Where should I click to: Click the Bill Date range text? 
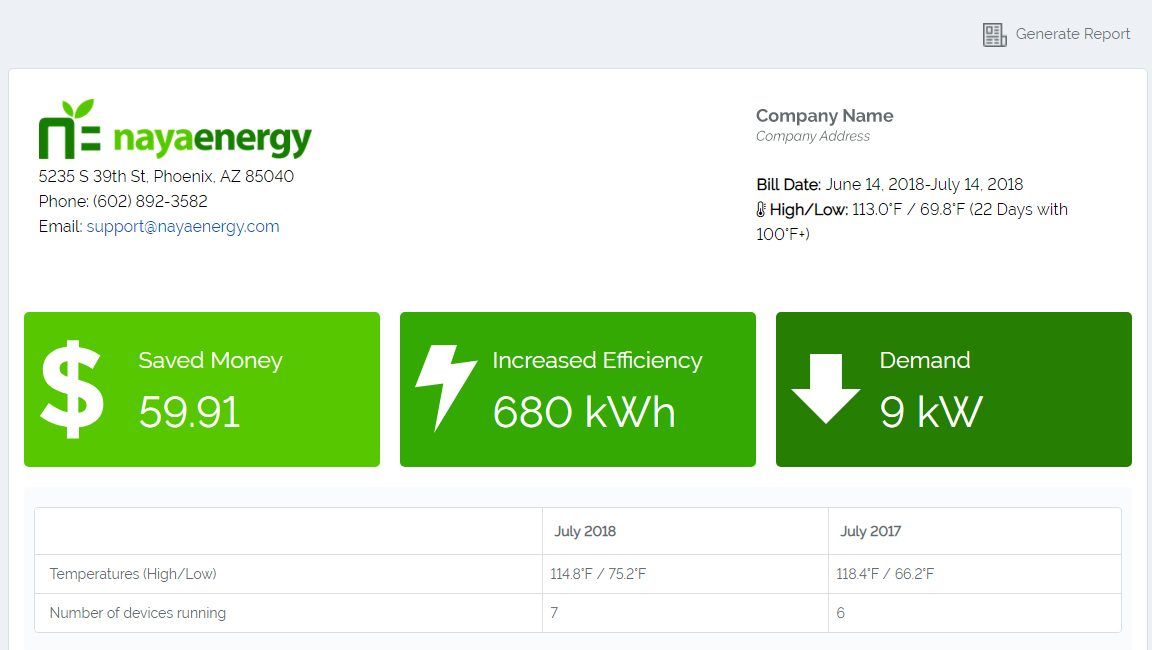[x=924, y=185]
